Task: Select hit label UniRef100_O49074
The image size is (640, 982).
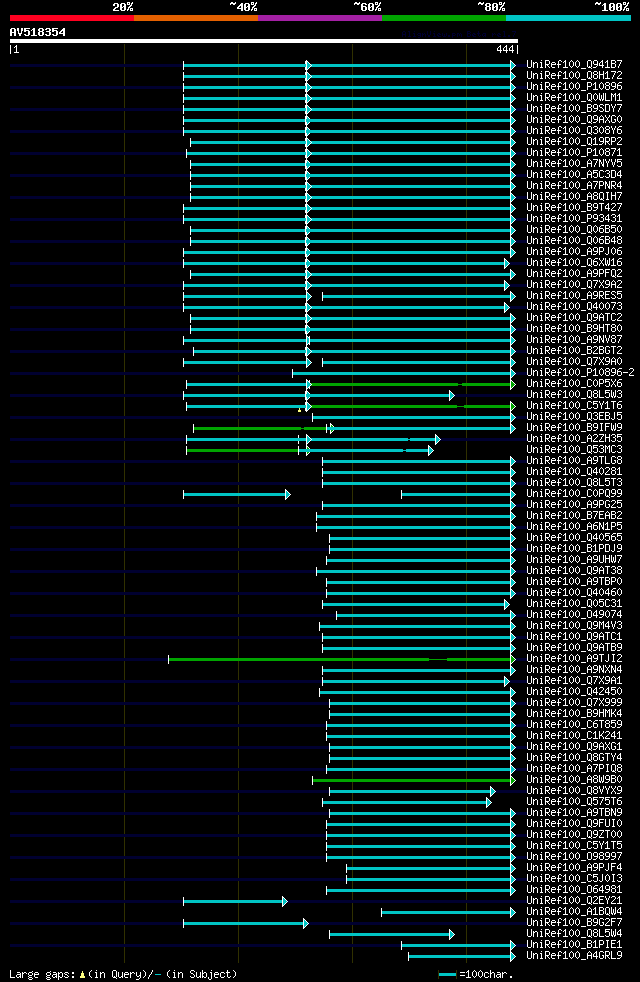Action: [x=574, y=614]
